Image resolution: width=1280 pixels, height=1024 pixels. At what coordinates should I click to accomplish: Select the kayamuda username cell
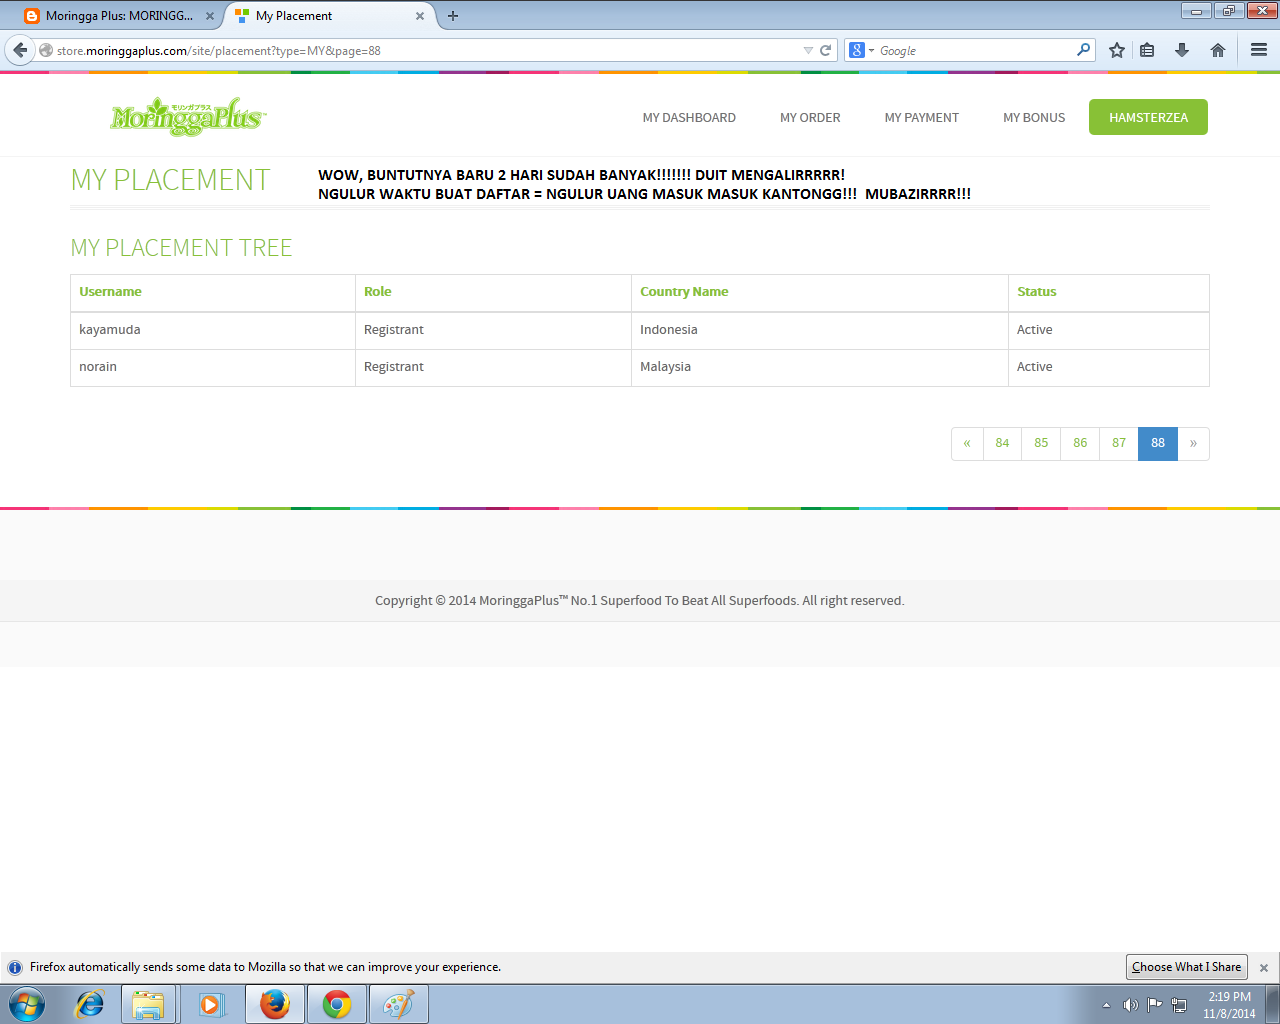tap(213, 330)
